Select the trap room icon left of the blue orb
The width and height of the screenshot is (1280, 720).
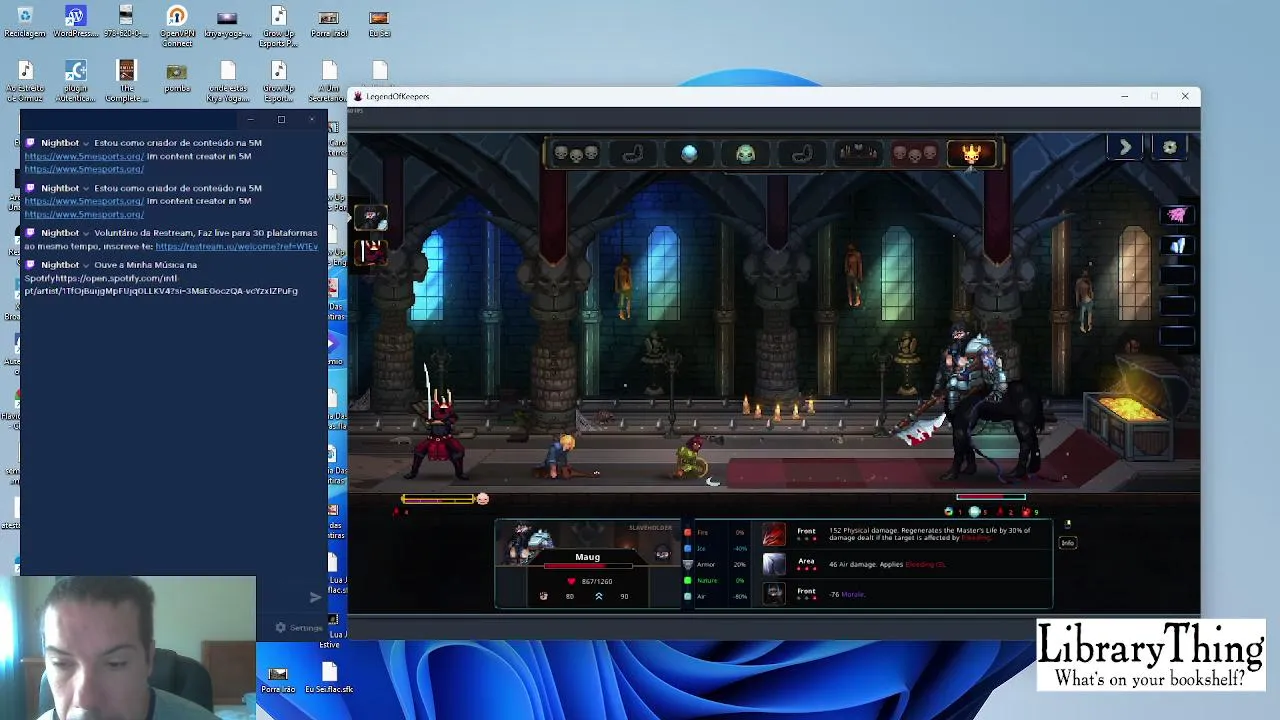(633, 153)
